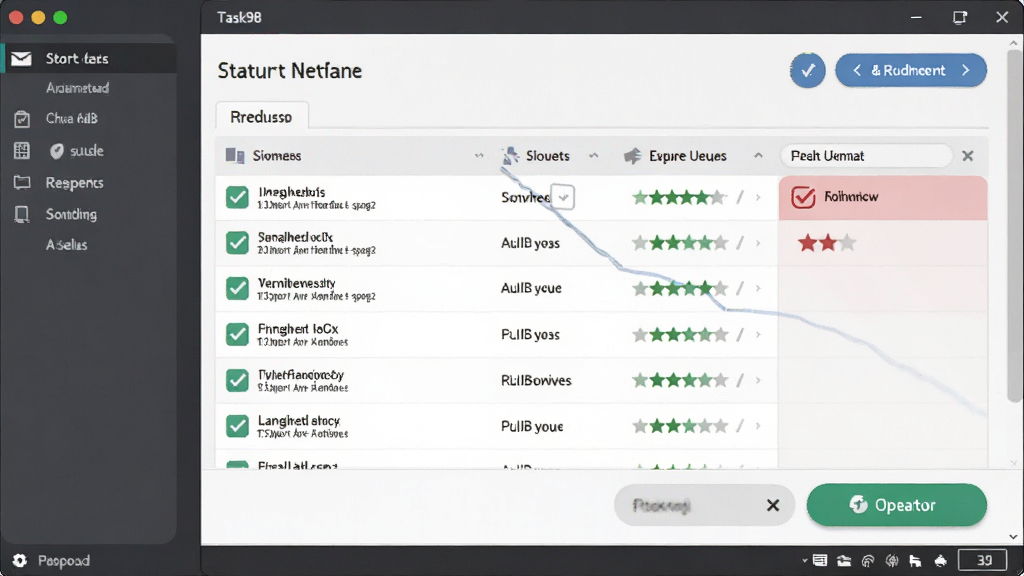This screenshot has height=576, width=1024.
Task: Expand the Ilnegherbuis row with its right chevron
Action: [758, 197]
